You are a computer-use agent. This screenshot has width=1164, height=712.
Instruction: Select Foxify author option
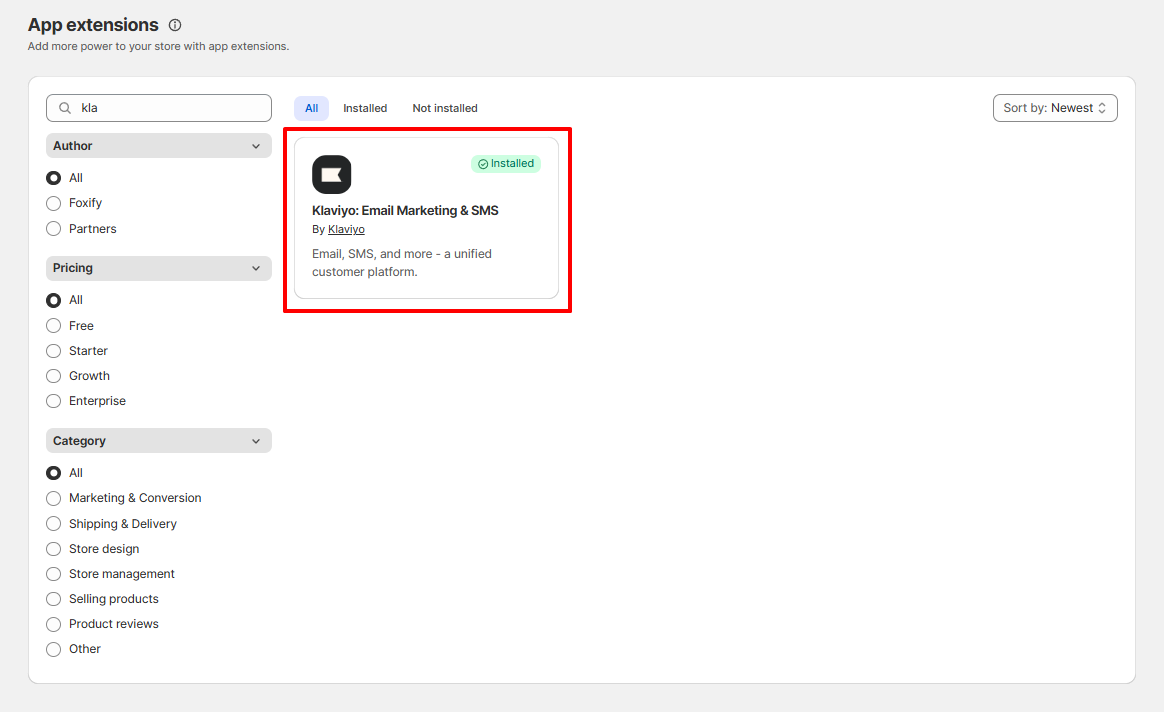(x=53, y=203)
